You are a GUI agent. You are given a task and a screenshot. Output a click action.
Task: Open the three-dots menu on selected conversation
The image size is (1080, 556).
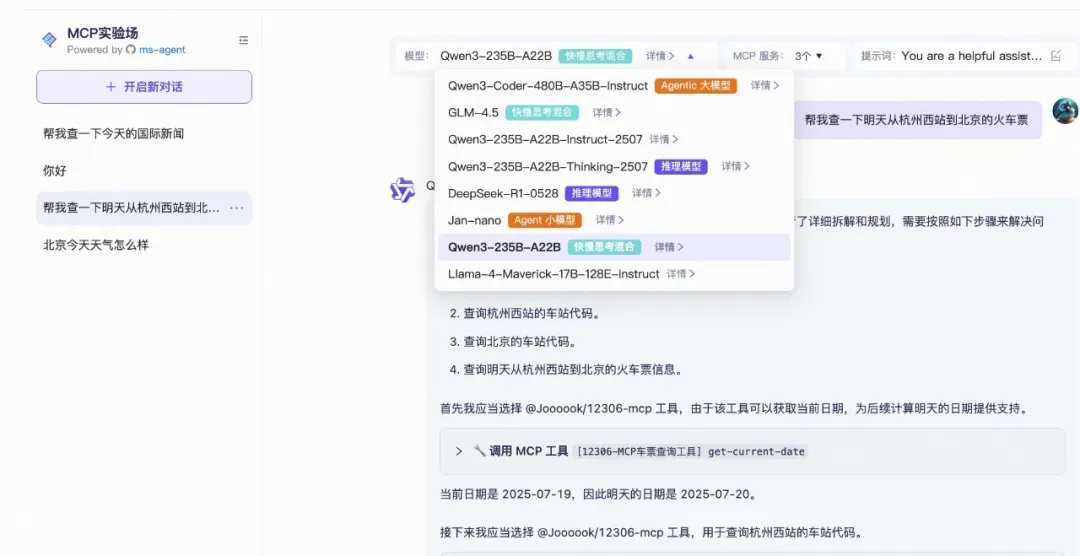236,208
